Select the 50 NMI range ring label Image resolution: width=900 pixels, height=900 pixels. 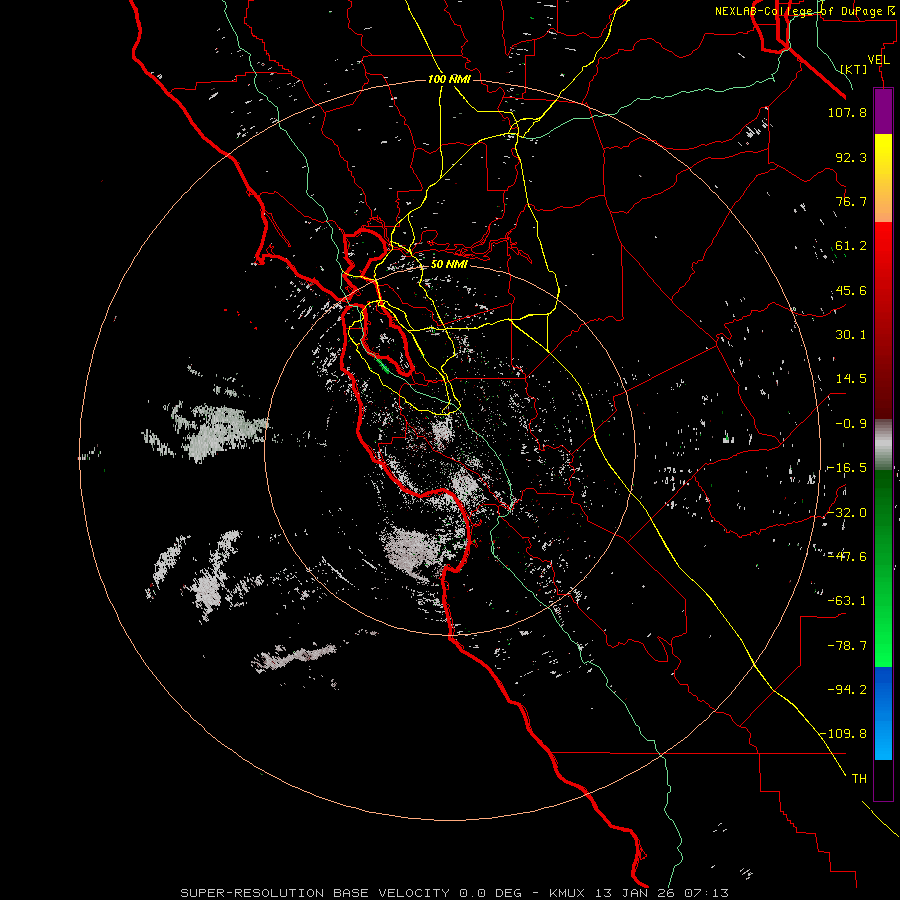tap(449, 264)
